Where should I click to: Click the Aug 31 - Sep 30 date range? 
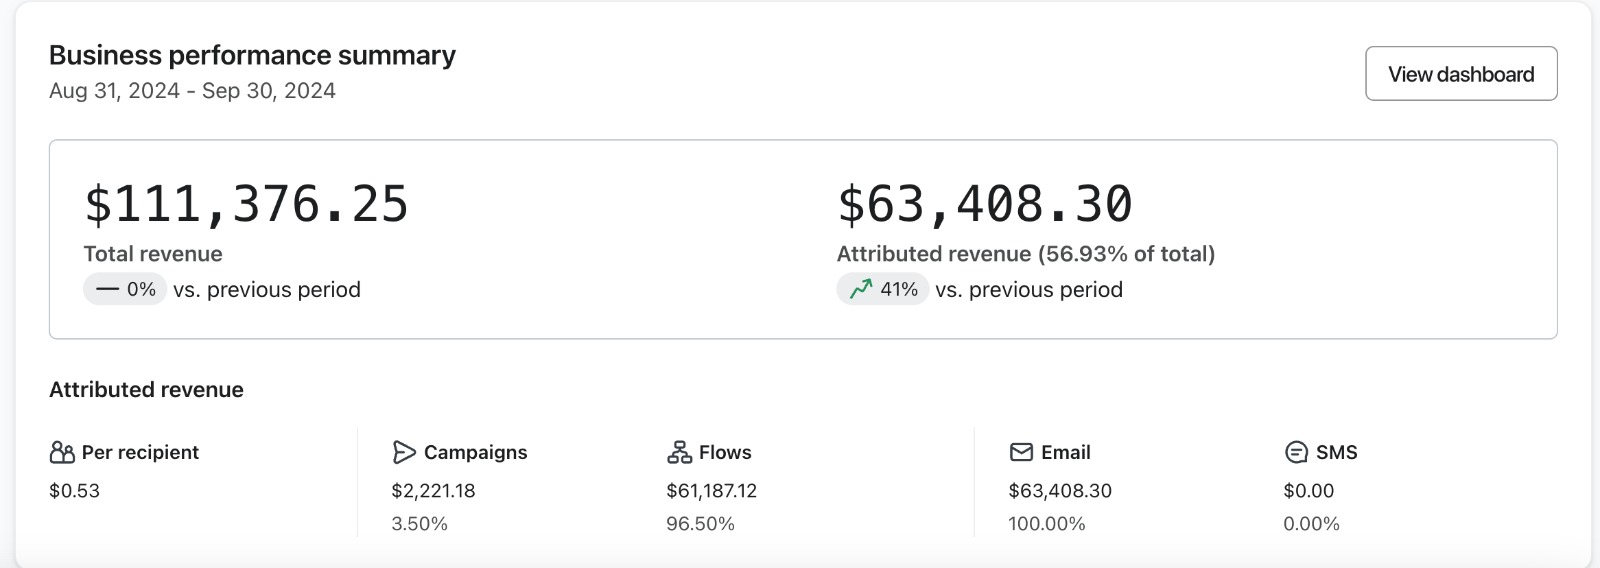pyautogui.click(x=192, y=91)
